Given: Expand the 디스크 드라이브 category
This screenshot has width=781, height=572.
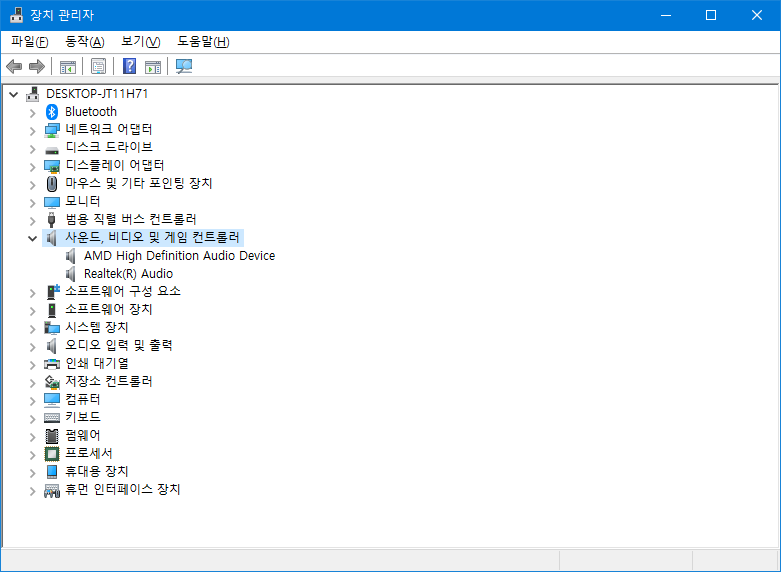Looking at the screenshot, I should (x=32, y=149).
